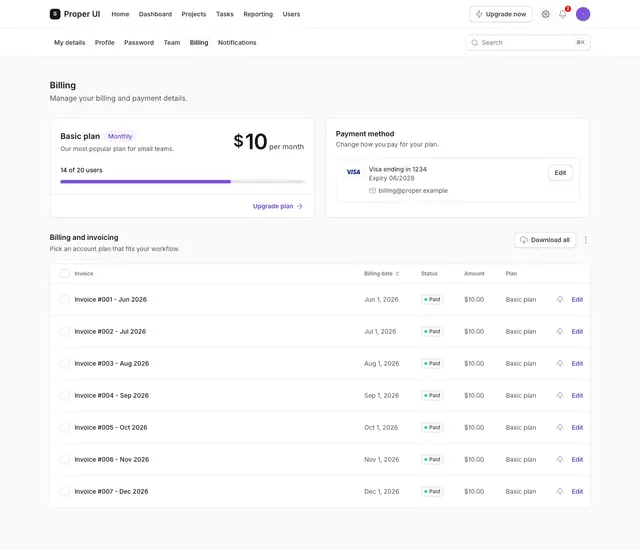Click the Monthly plan badge
The image size is (640, 550).
(x=120, y=136)
